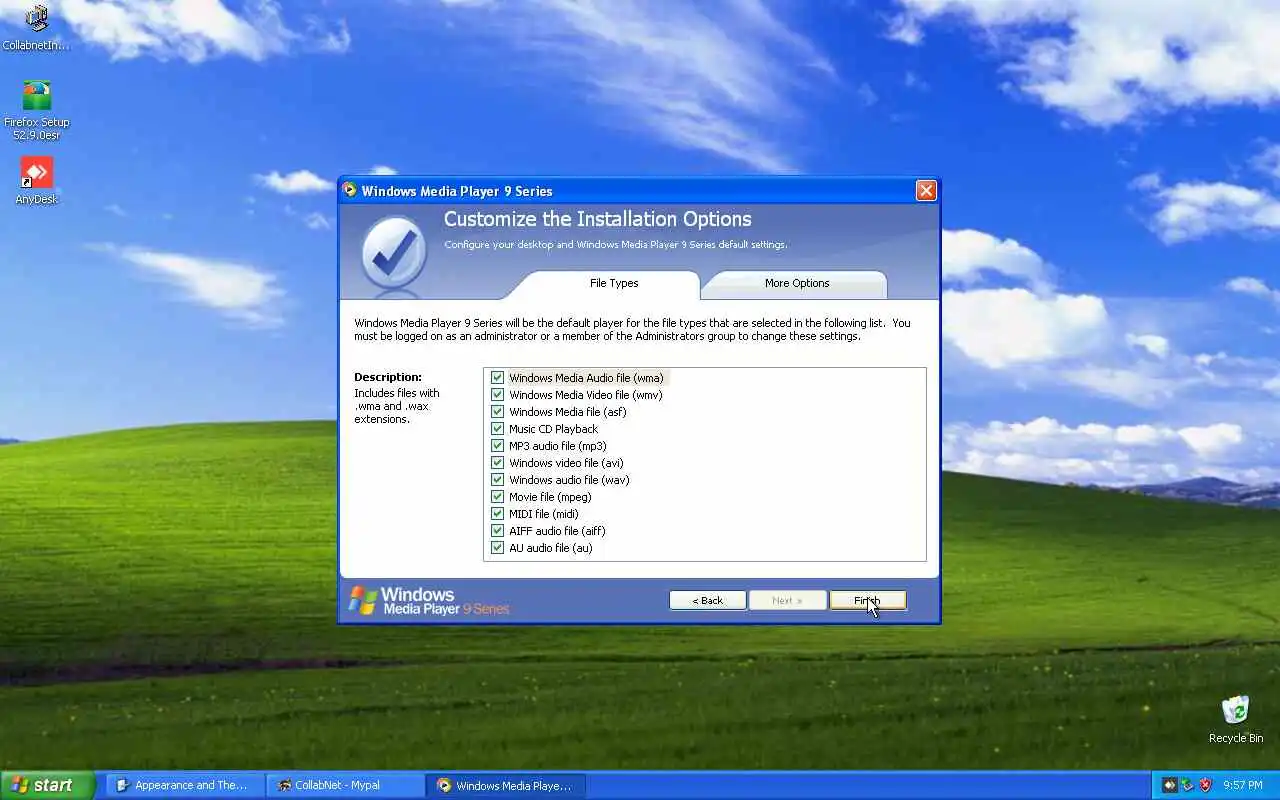1280x800 pixels.
Task: Click Finish to complete setup
Action: (x=868, y=600)
